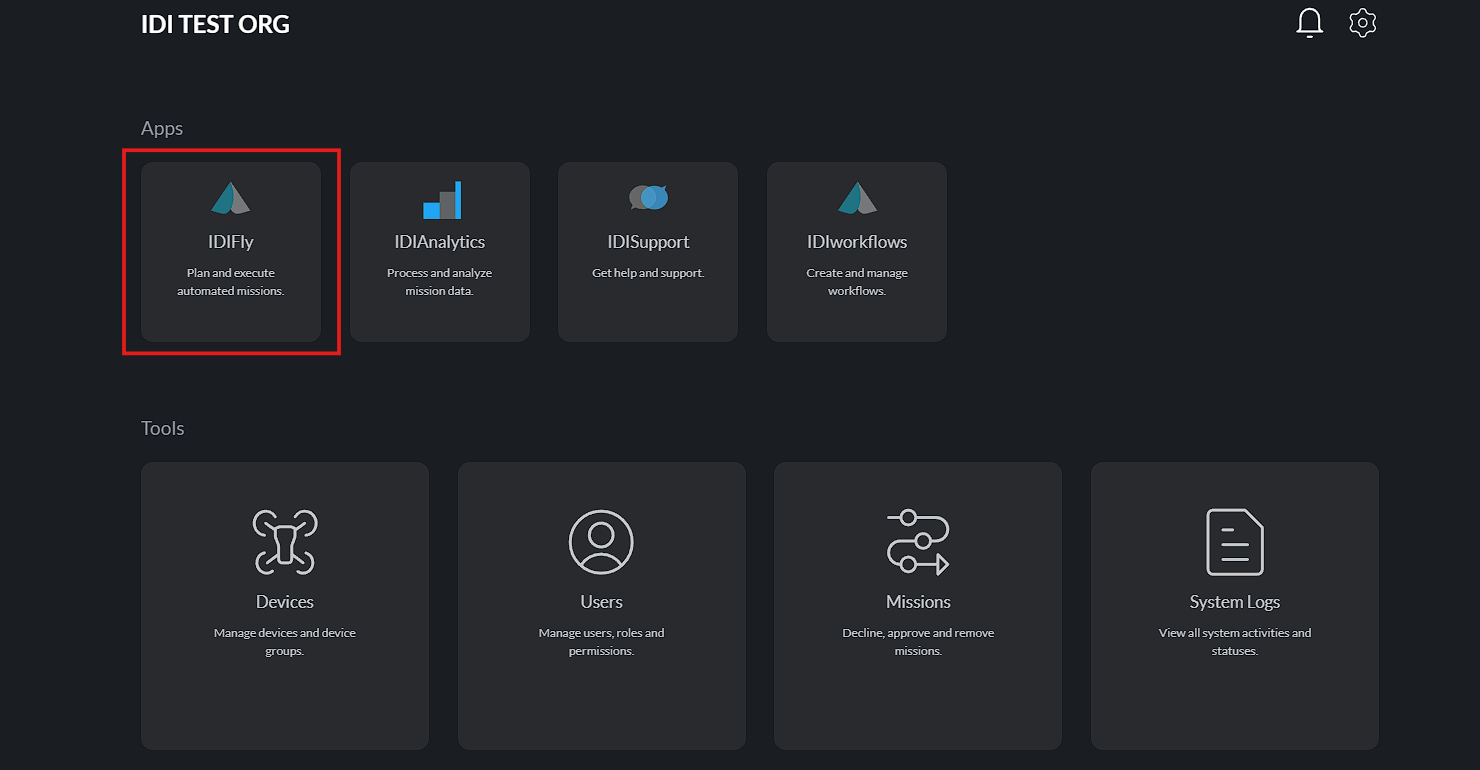This screenshot has width=1480, height=770.
Task: Click the IDIworkflows sail logo icon
Action: point(857,198)
